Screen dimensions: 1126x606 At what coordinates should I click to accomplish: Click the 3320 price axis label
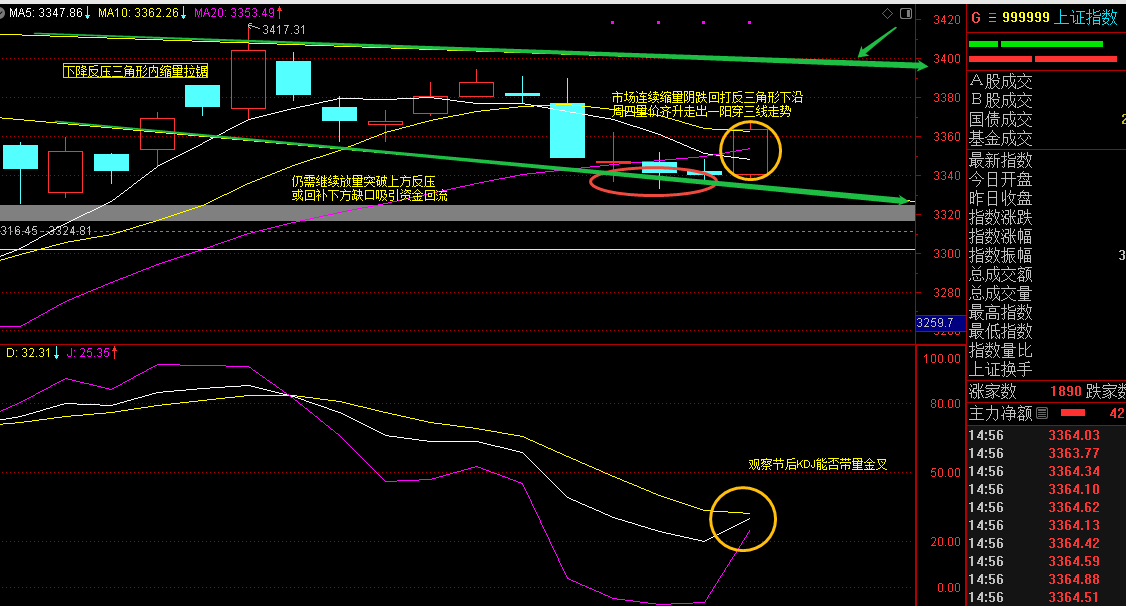point(946,215)
